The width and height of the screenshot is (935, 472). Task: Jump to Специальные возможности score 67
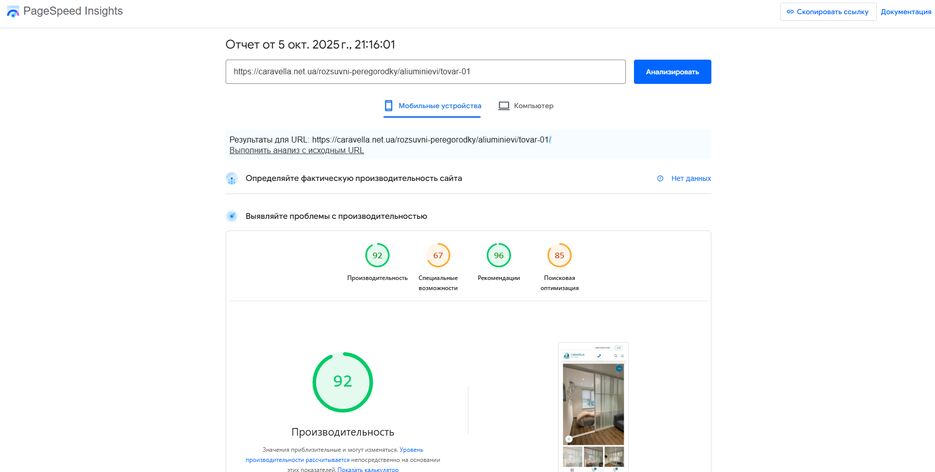(x=438, y=256)
